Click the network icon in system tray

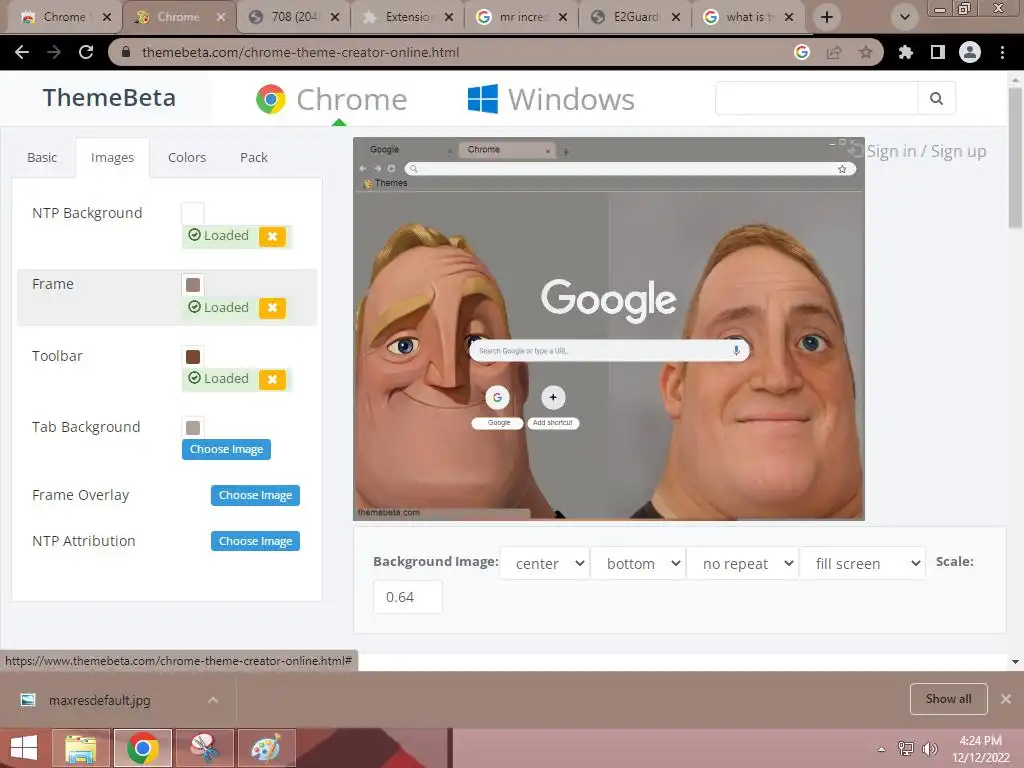coord(906,748)
